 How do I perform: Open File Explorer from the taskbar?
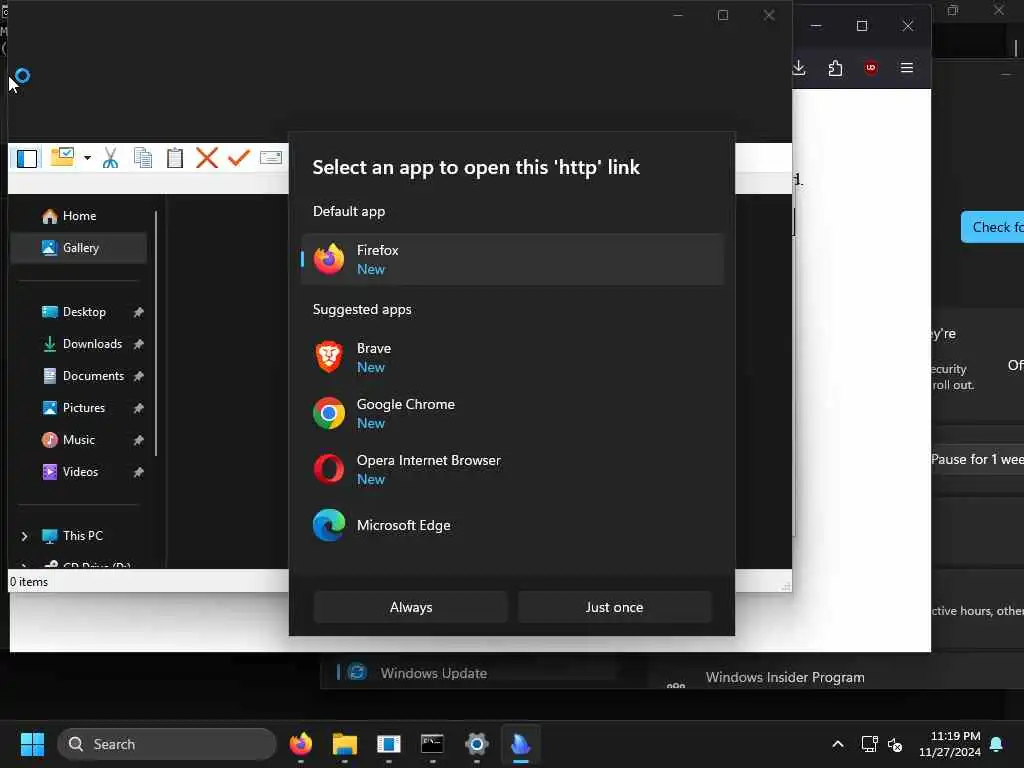coord(345,744)
